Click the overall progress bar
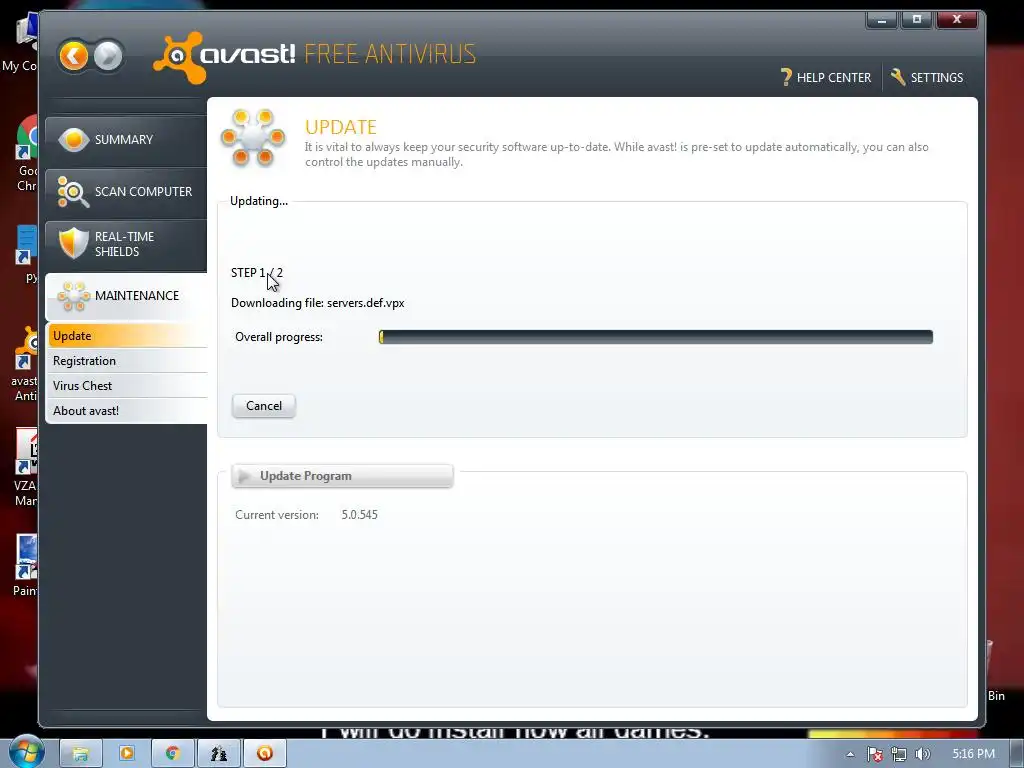Image resolution: width=1024 pixels, height=768 pixels. coord(656,337)
